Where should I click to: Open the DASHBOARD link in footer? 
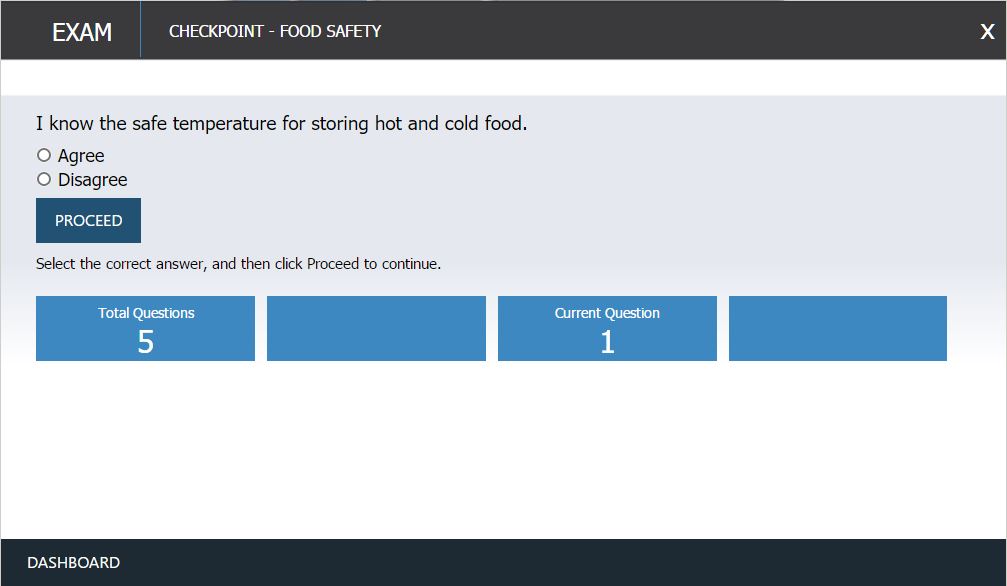(73, 562)
